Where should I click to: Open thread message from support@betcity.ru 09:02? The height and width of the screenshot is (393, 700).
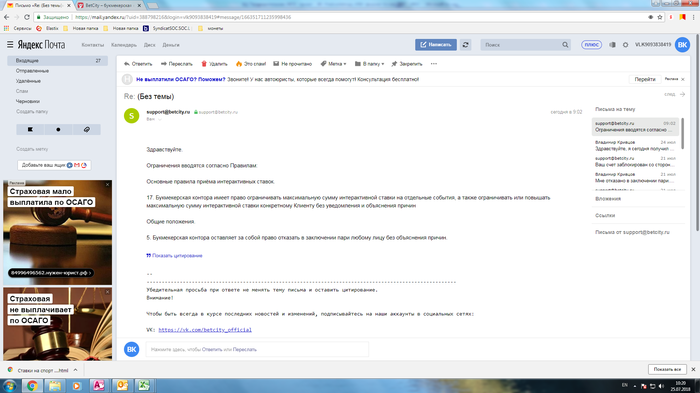(635, 126)
